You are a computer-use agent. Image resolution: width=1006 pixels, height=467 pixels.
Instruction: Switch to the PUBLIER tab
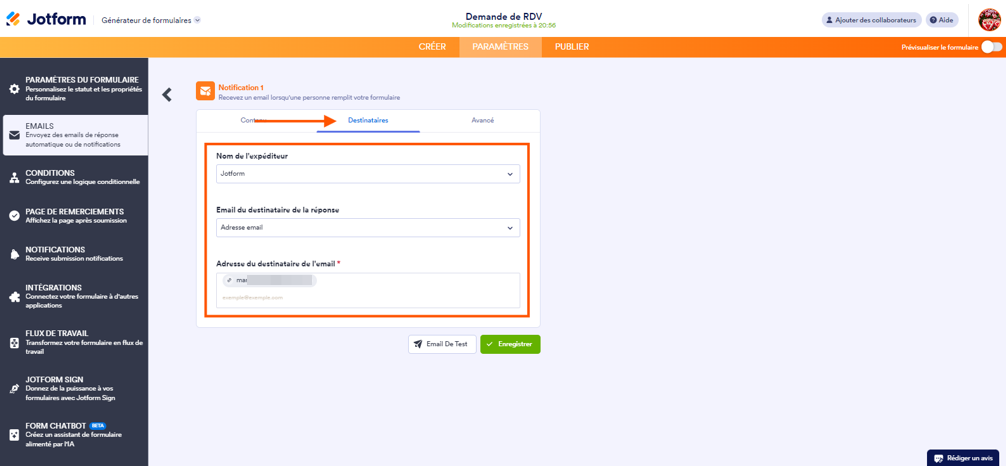572,47
